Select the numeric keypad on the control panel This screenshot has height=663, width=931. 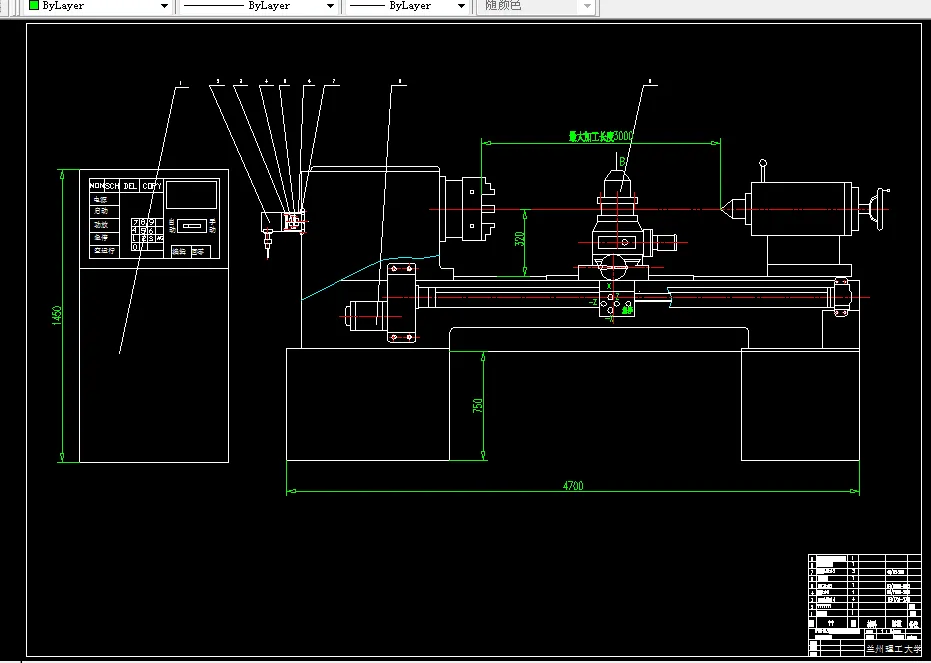tap(145, 234)
